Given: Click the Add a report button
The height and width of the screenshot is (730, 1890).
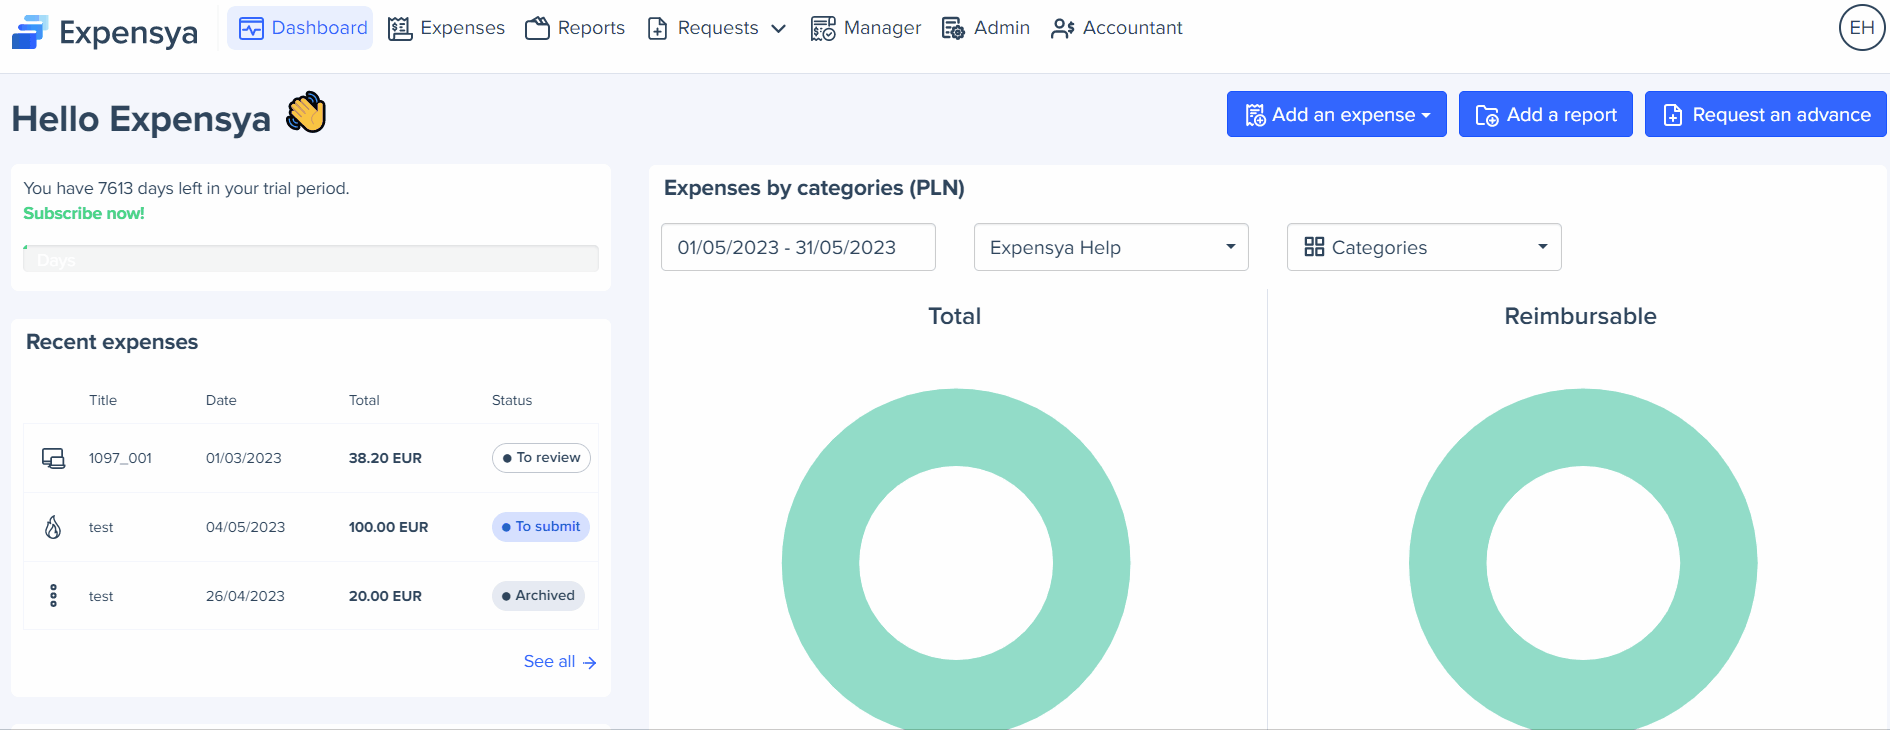Looking at the screenshot, I should pos(1545,115).
